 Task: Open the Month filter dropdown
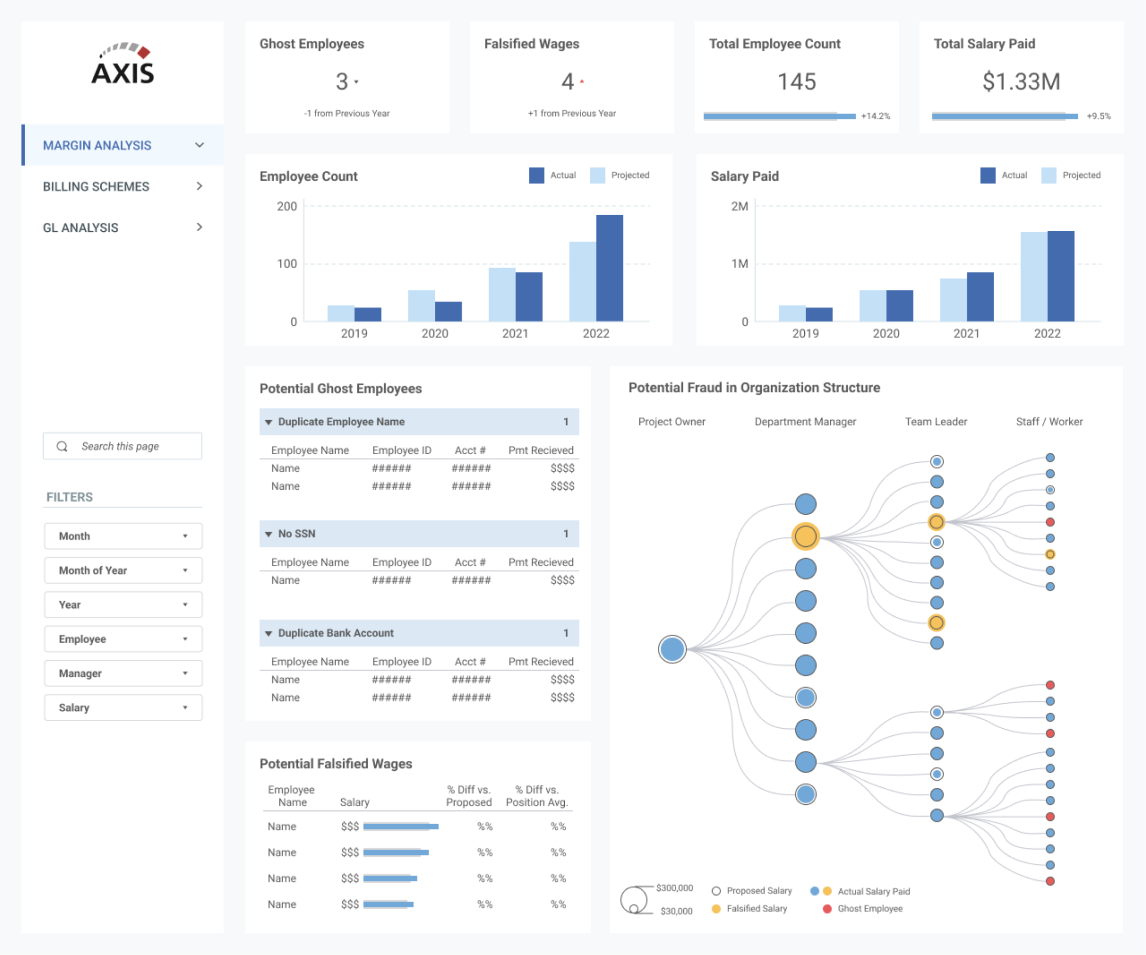(x=123, y=536)
